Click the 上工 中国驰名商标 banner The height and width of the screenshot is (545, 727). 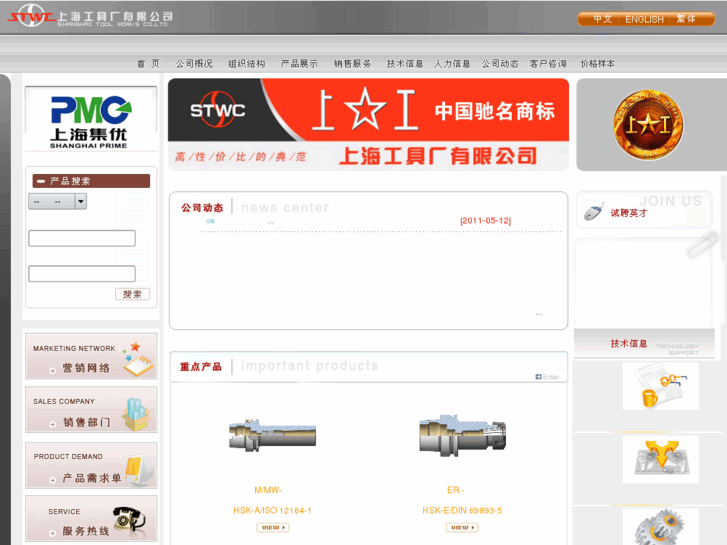coord(368,124)
